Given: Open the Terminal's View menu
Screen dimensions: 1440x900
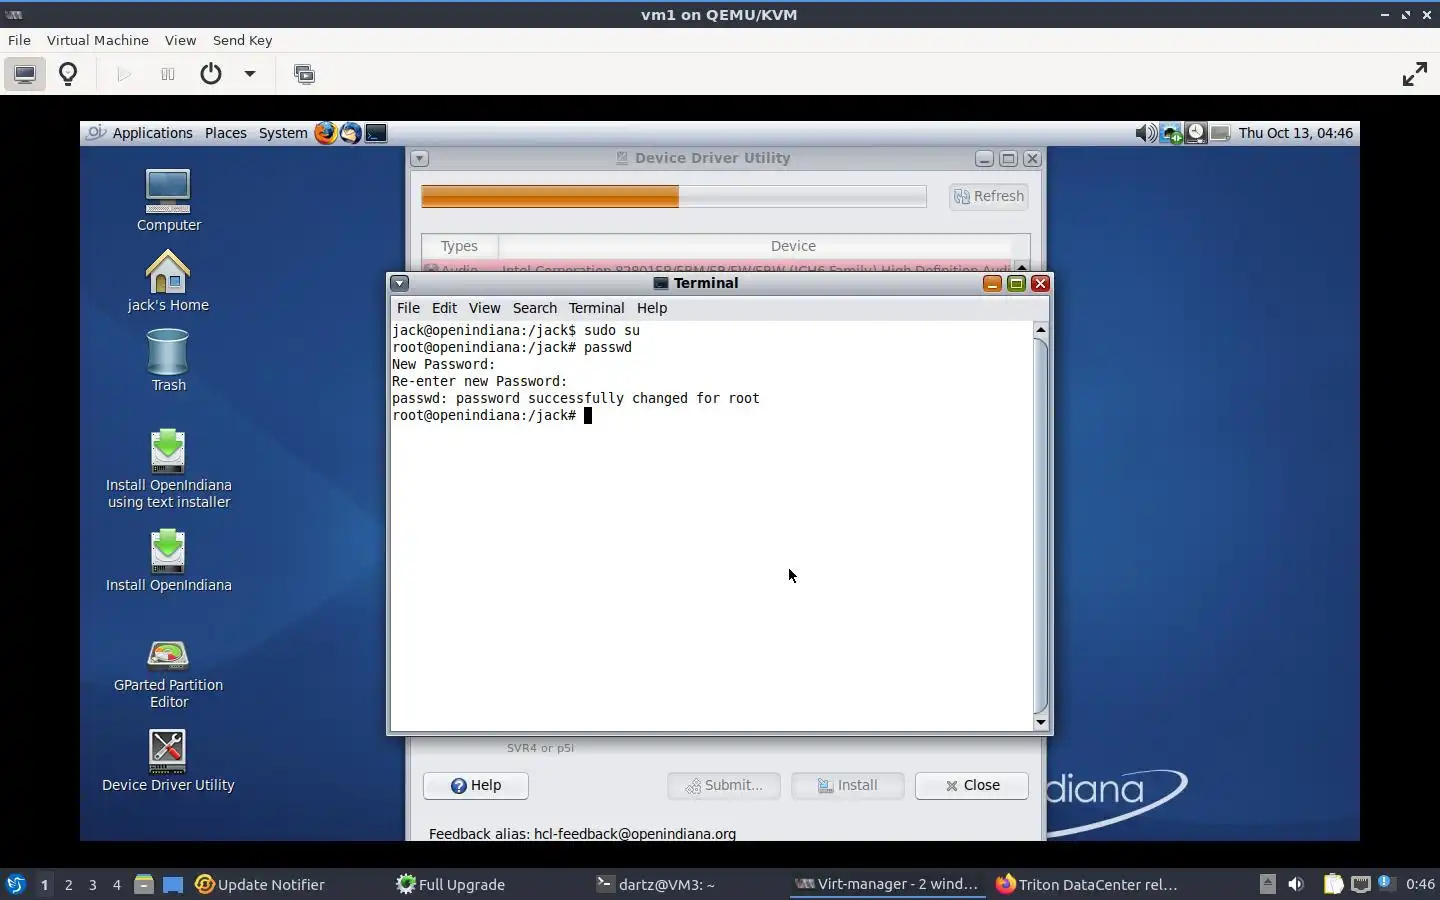Looking at the screenshot, I should [484, 308].
